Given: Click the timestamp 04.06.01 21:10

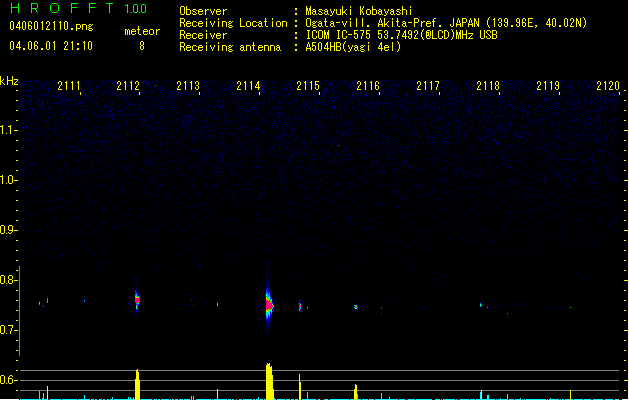Looking at the screenshot, I should pos(51,46).
